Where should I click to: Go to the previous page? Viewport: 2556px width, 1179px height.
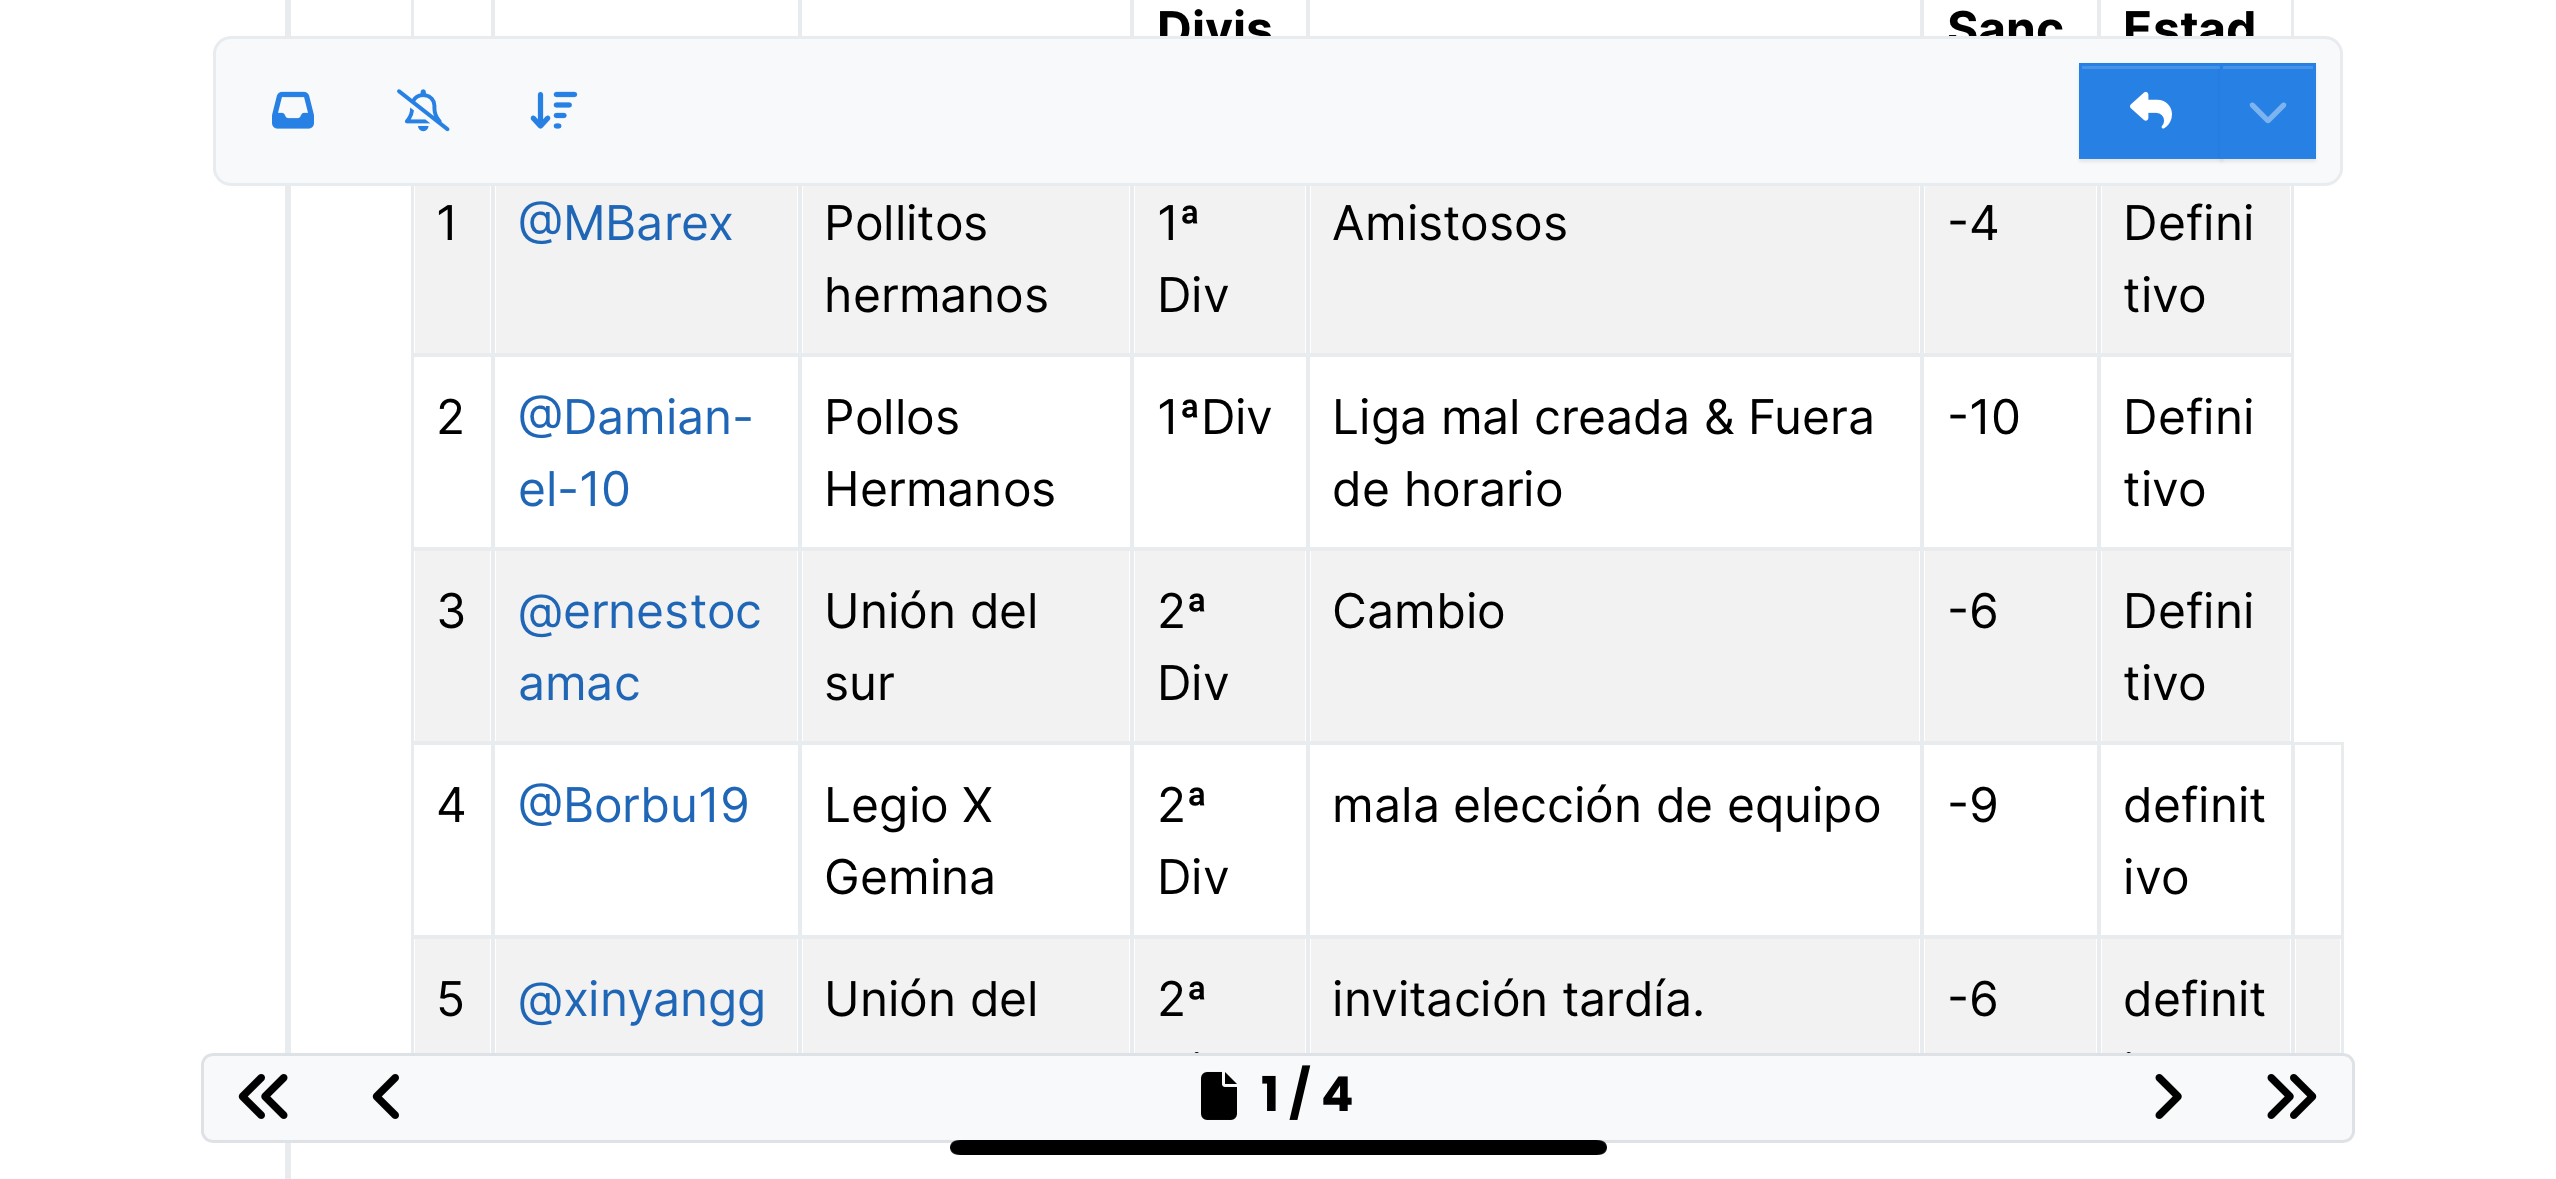pyautogui.click(x=387, y=1096)
